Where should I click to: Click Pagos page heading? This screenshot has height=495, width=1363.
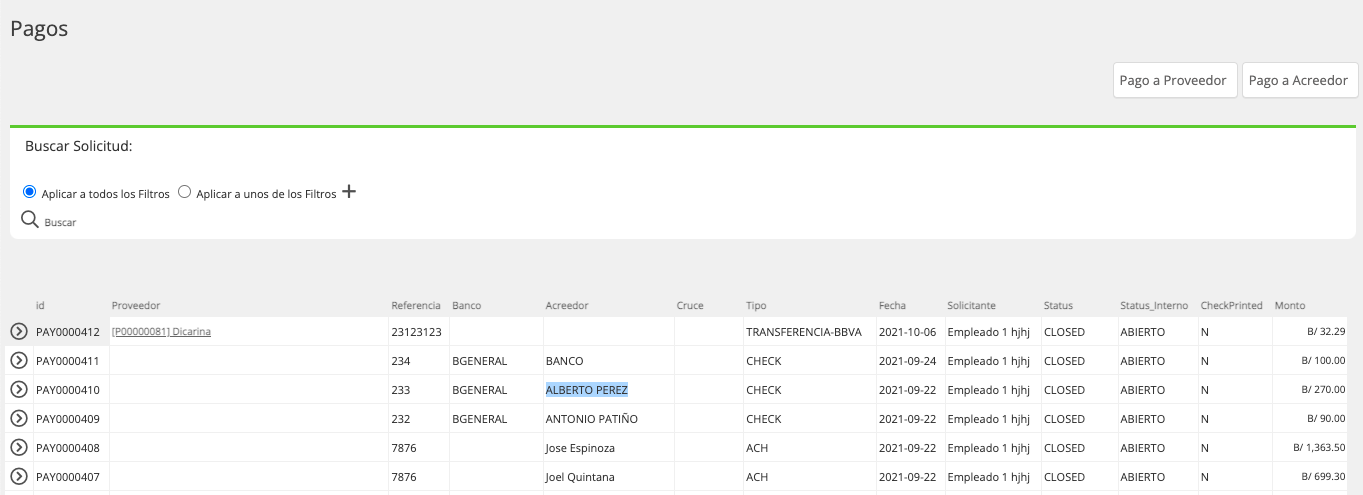coord(39,29)
